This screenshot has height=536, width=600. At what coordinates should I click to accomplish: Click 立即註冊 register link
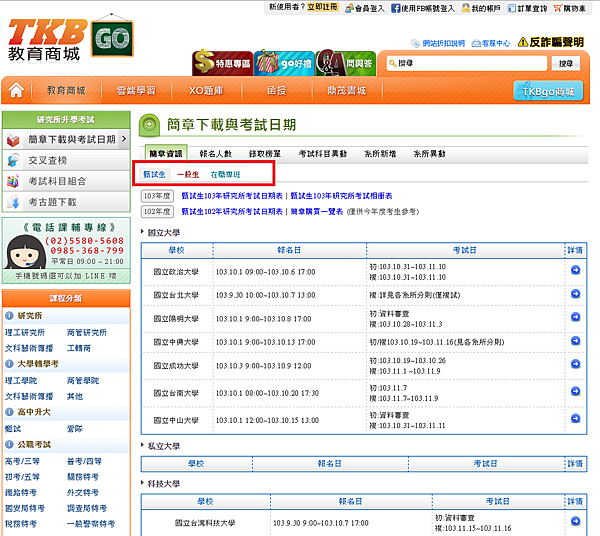[x=323, y=7]
